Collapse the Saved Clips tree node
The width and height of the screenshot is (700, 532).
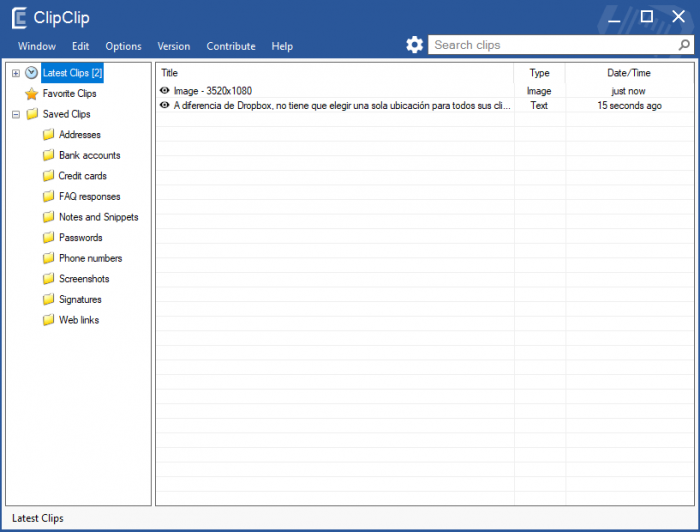(16, 114)
